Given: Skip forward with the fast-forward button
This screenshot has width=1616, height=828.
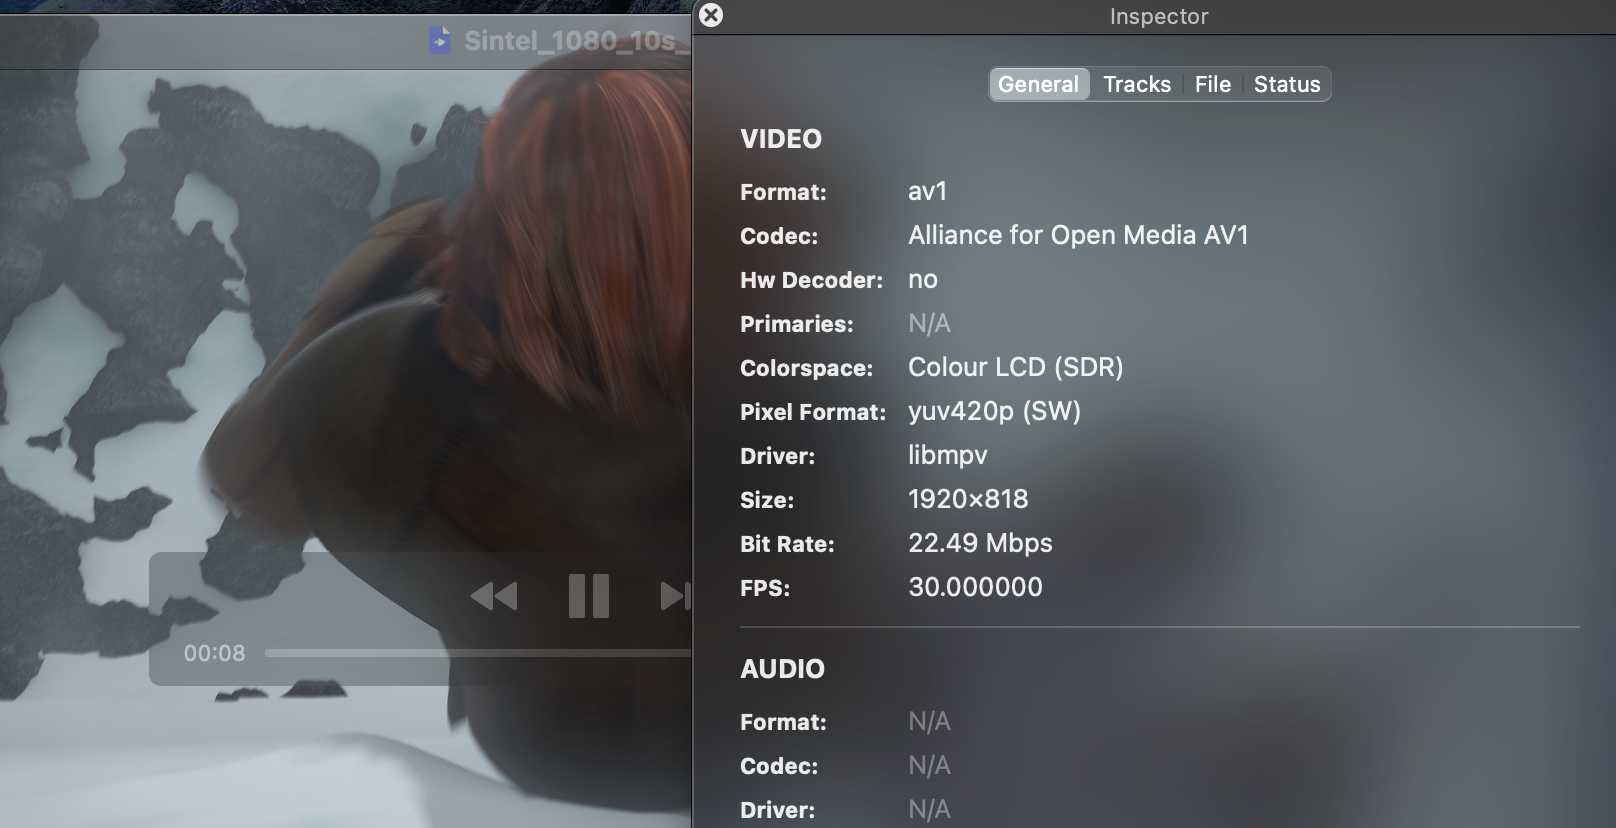Looking at the screenshot, I should (x=676, y=597).
